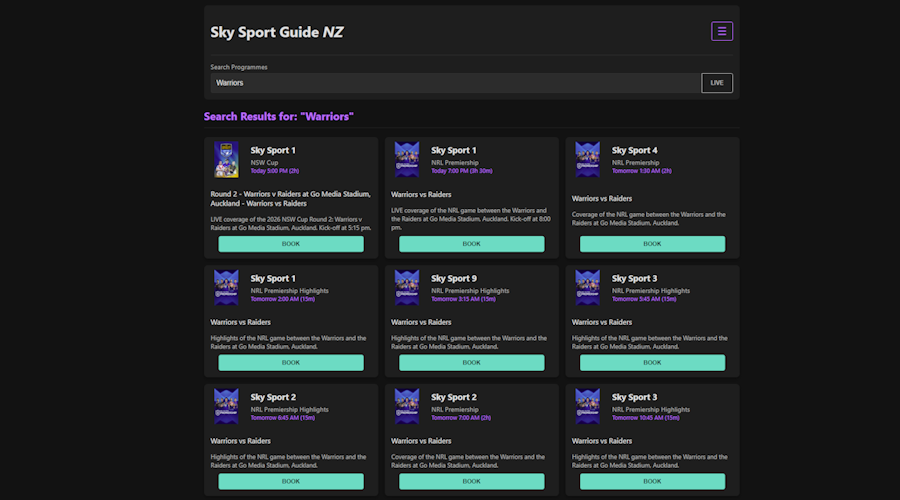This screenshot has width=900, height=500.
Task: Book the Sky Sport 4 1:30 AM replay
Action: [x=652, y=244]
